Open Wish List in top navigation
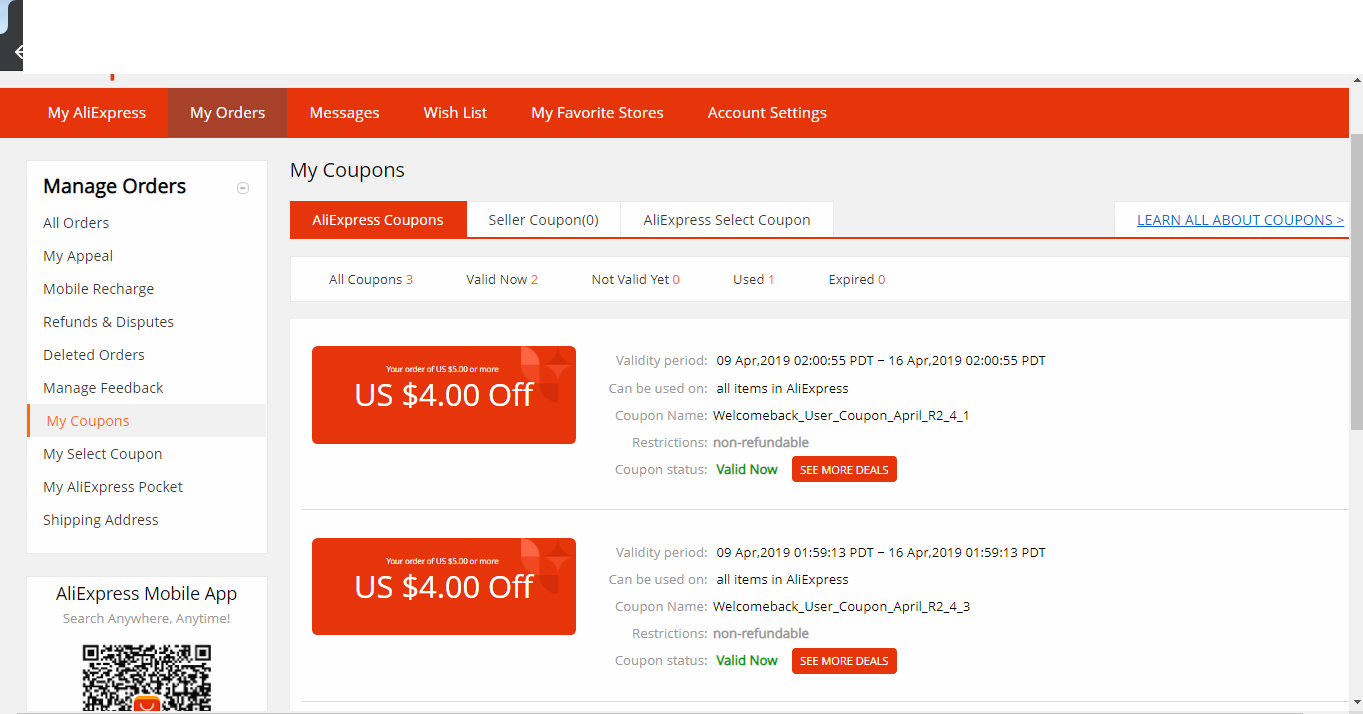The width and height of the screenshot is (1363, 714). coord(455,113)
